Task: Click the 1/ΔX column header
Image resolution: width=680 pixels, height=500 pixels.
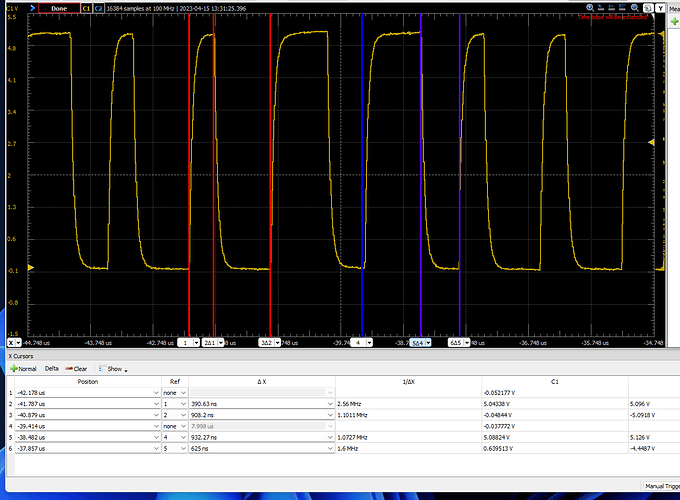Action: [x=409, y=382]
